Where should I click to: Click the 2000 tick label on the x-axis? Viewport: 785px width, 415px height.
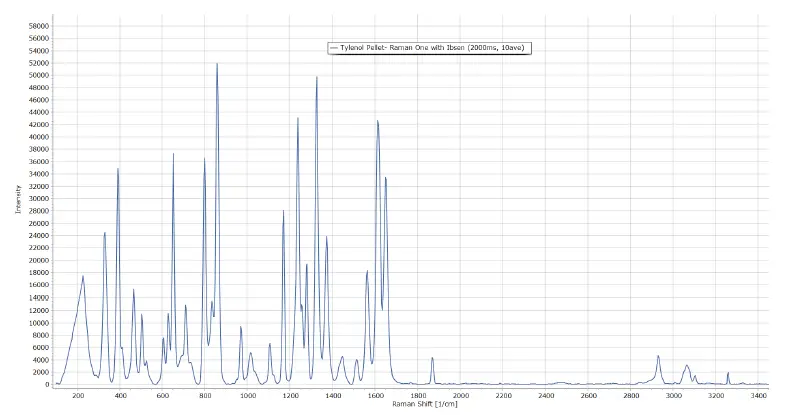pos(461,396)
